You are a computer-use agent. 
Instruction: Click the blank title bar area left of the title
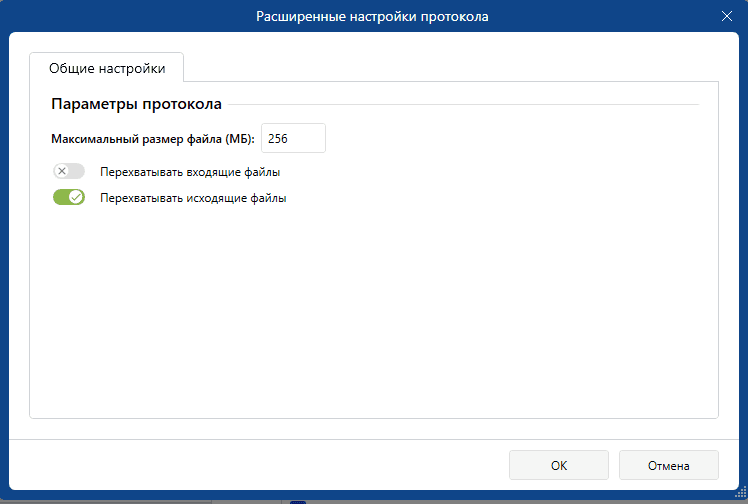coord(120,16)
